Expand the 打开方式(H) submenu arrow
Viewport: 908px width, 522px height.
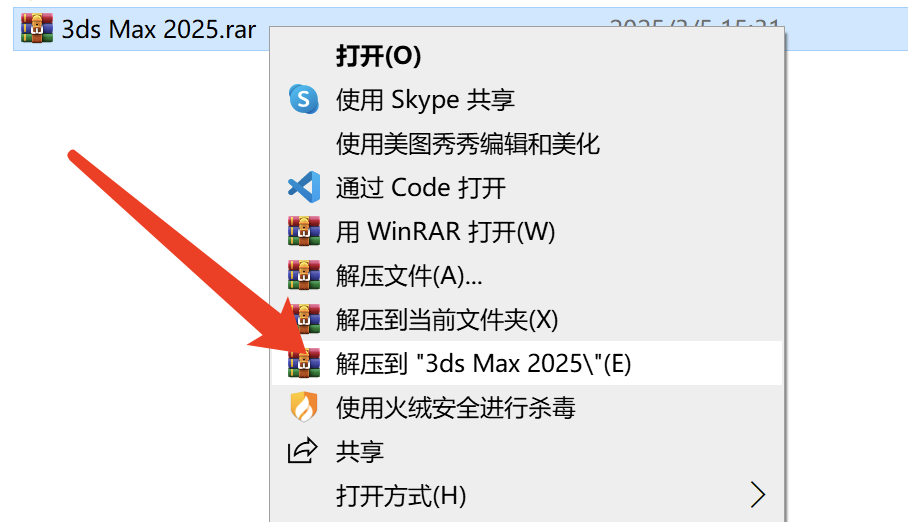[757, 495]
